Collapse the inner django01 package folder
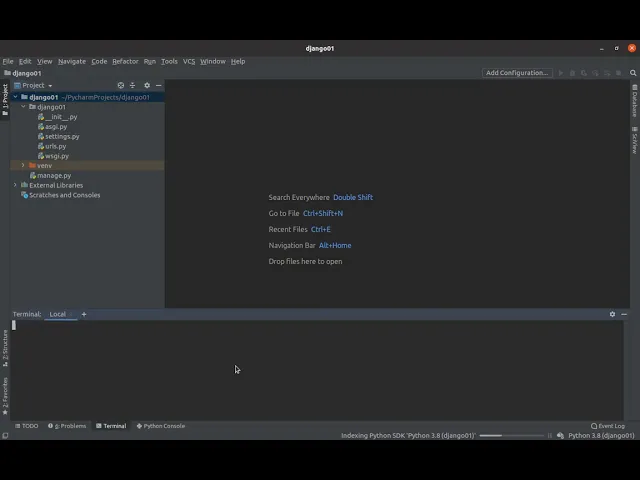Image resolution: width=640 pixels, height=480 pixels. pyautogui.click(x=23, y=107)
